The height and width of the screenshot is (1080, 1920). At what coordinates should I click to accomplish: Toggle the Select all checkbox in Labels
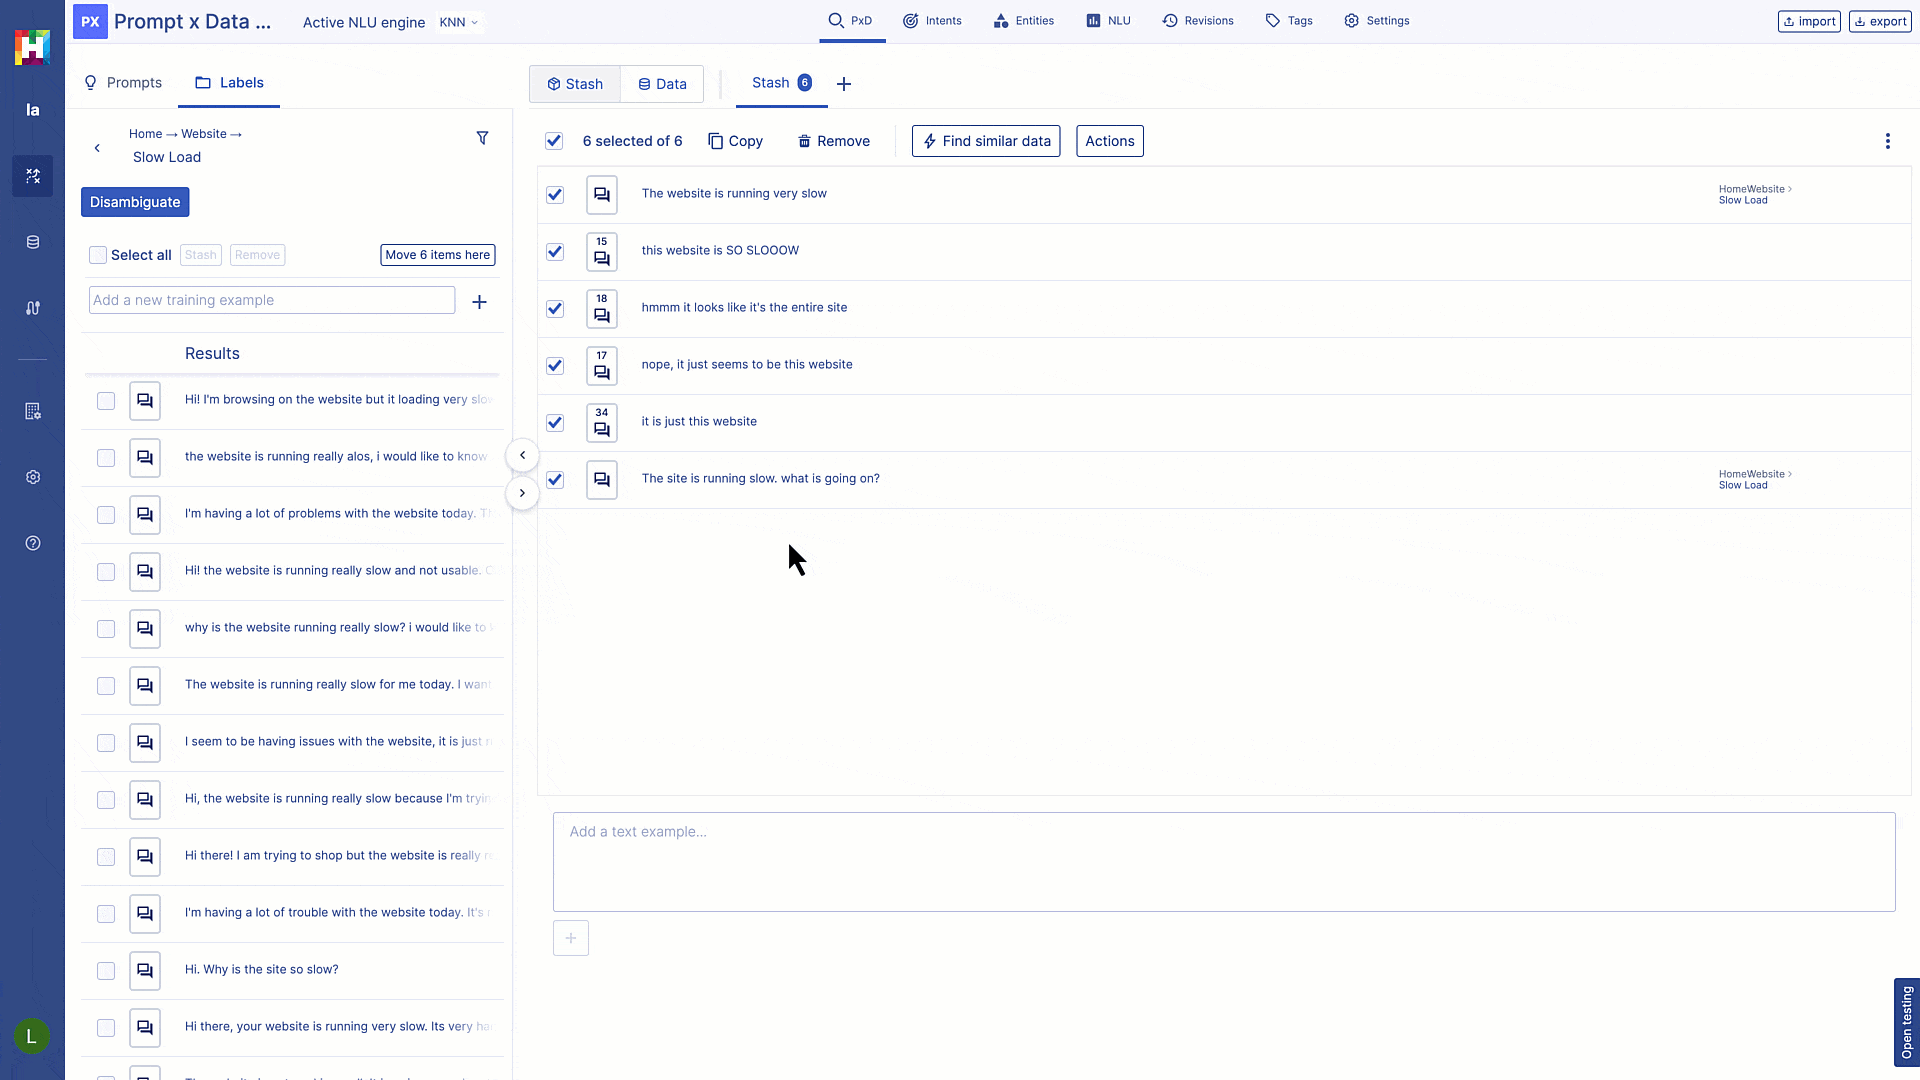click(x=98, y=255)
